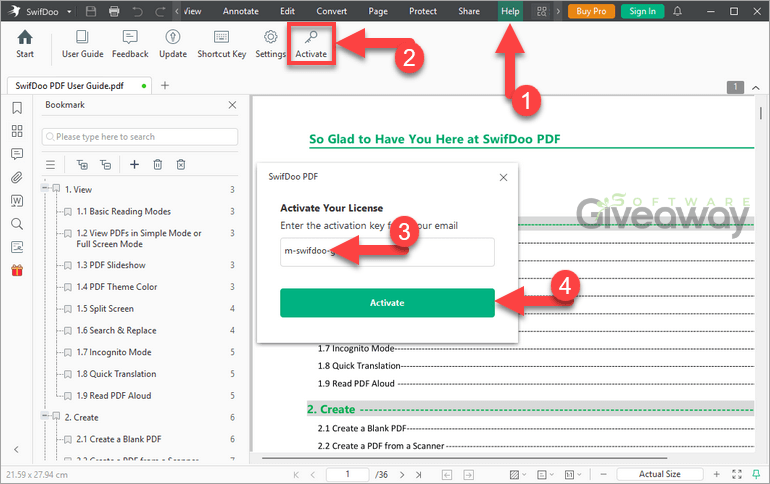Screen dimensions: 770x484
Task: Click the Buy Pro button
Action: (591, 11)
